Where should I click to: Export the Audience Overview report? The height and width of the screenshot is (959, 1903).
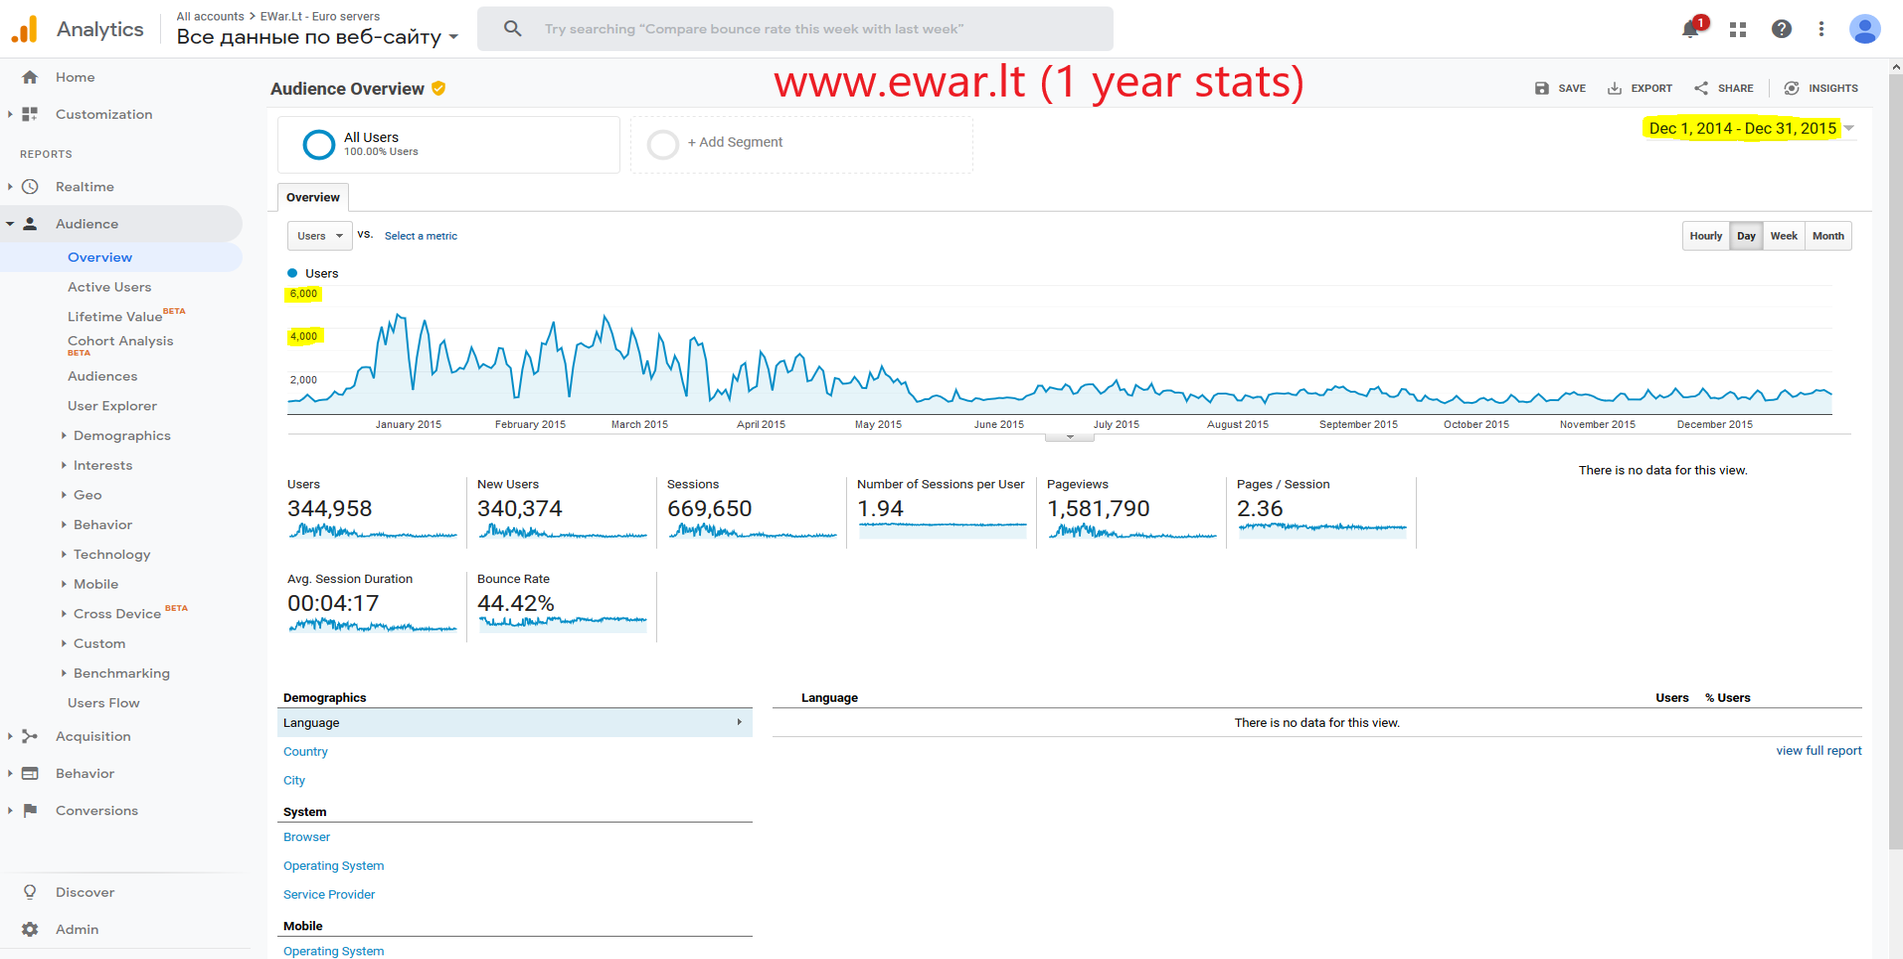point(1640,88)
